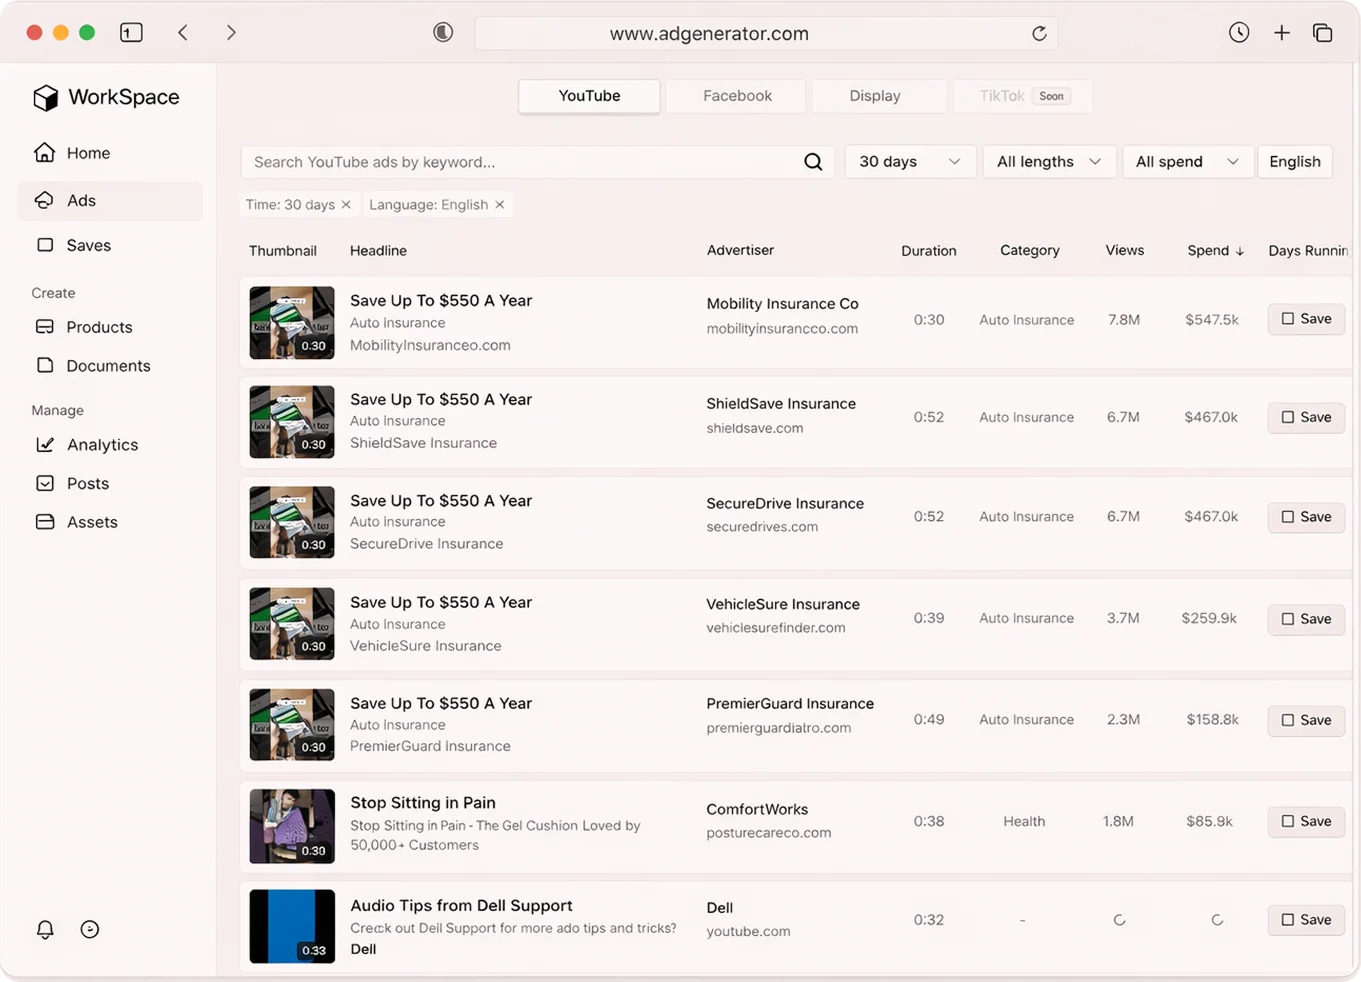Click the browser back arrow

(x=183, y=33)
